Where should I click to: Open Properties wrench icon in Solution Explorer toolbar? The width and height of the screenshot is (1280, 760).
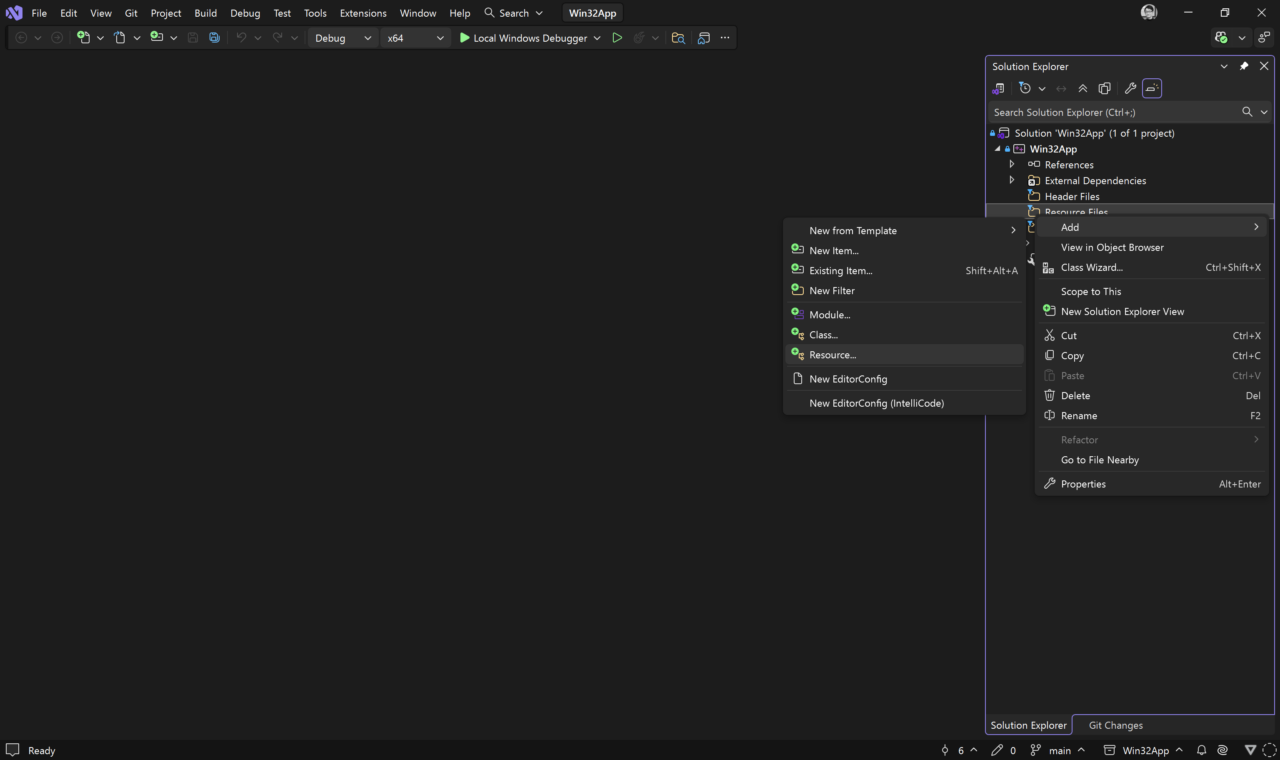[x=1130, y=89]
